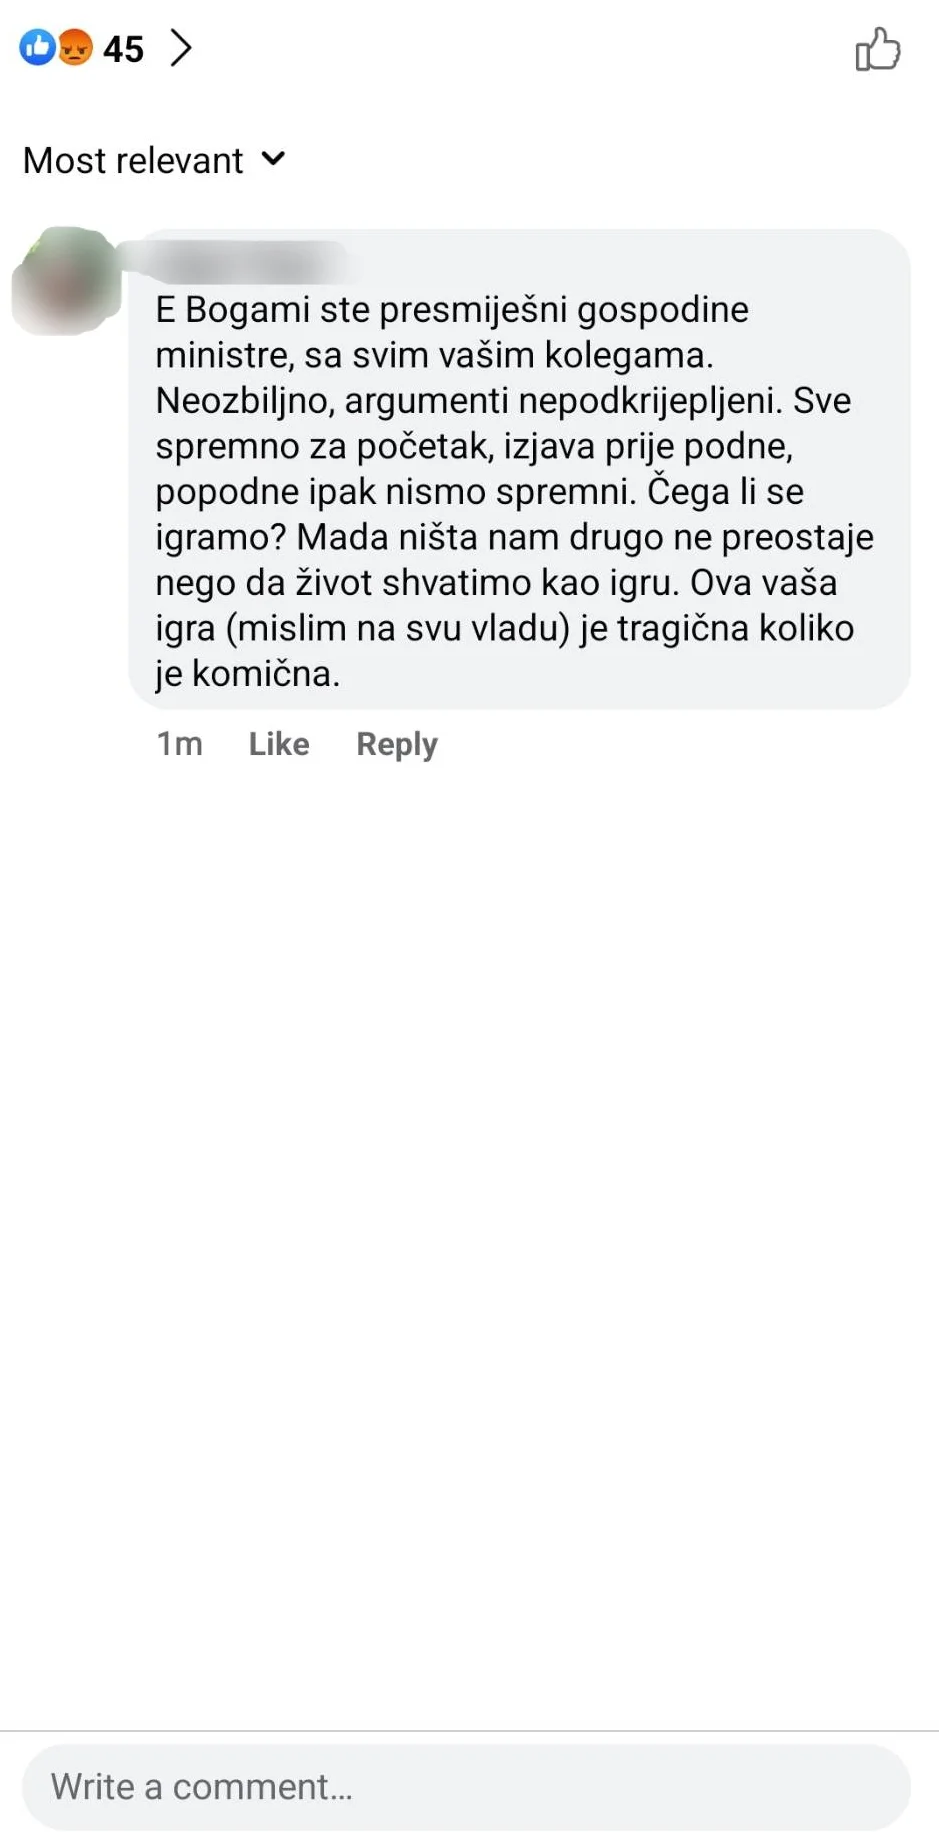Click the 1m comment timestamp
This screenshot has height=1833, width=939.
pyautogui.click(x=180, y=744)
